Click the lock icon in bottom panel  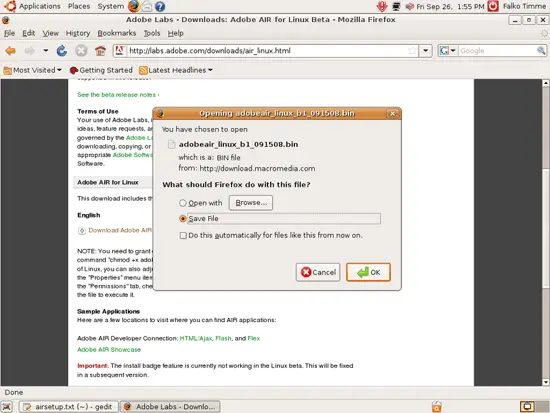coord(437,406)
